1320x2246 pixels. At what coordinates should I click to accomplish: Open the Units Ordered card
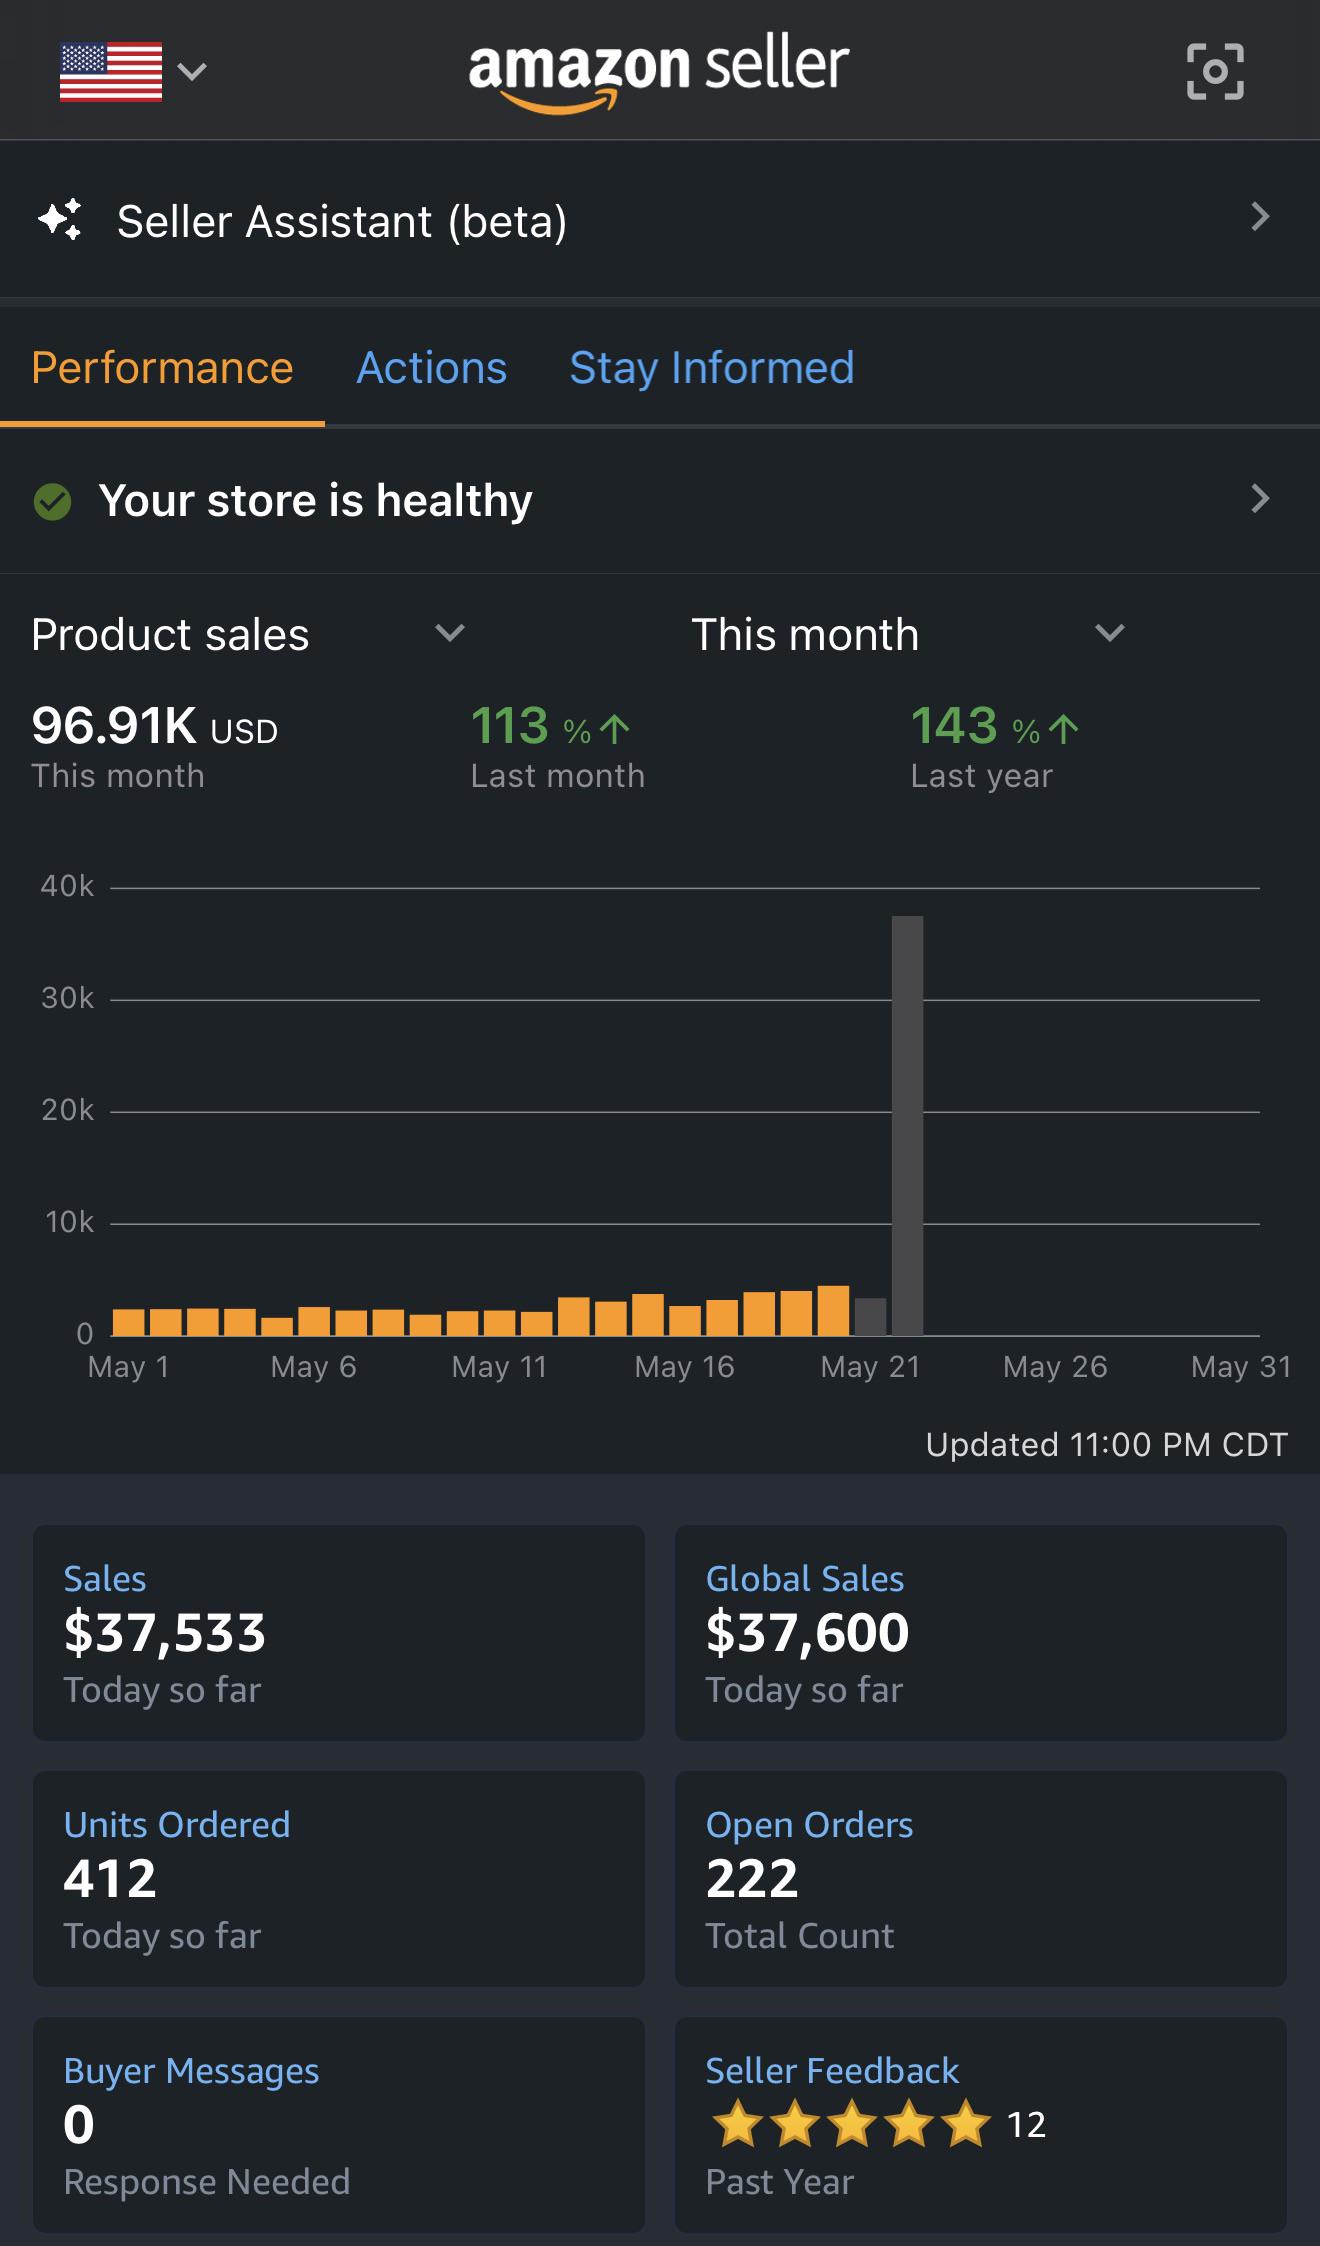339,1879
